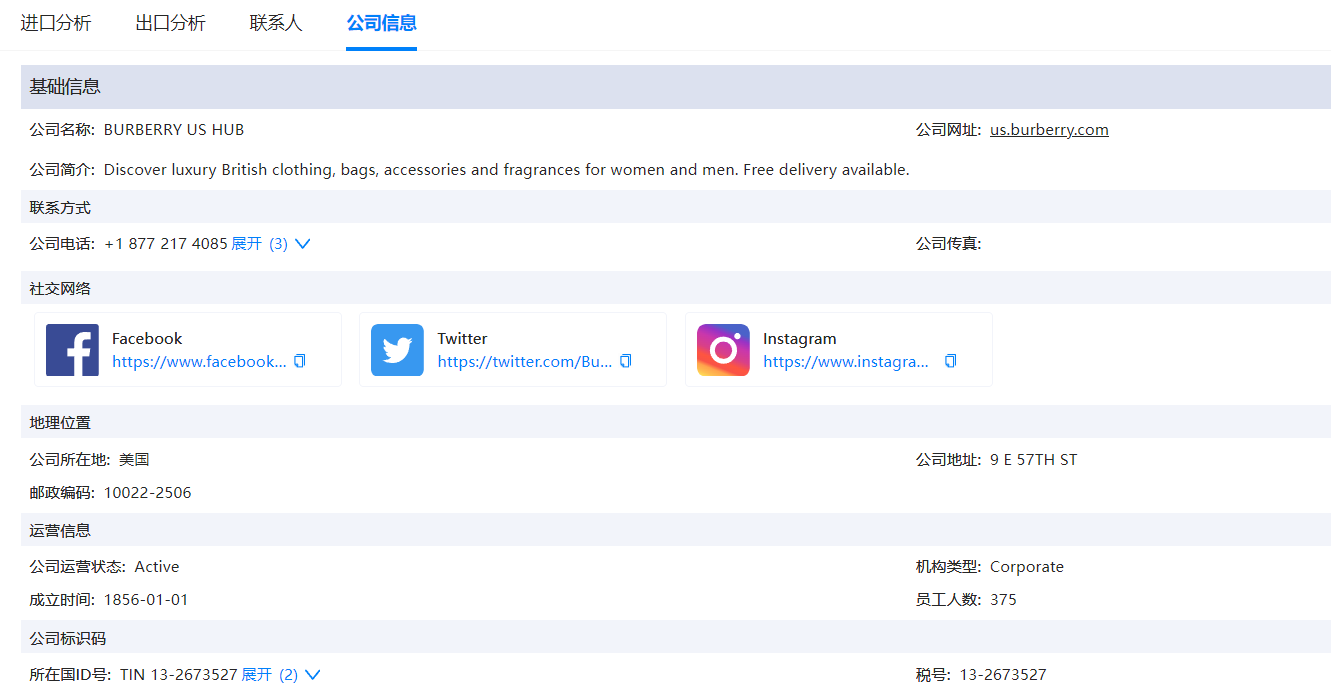Open the Twitter bird logo icon
The image size is (1331, 695).
(x=397, y=349)
